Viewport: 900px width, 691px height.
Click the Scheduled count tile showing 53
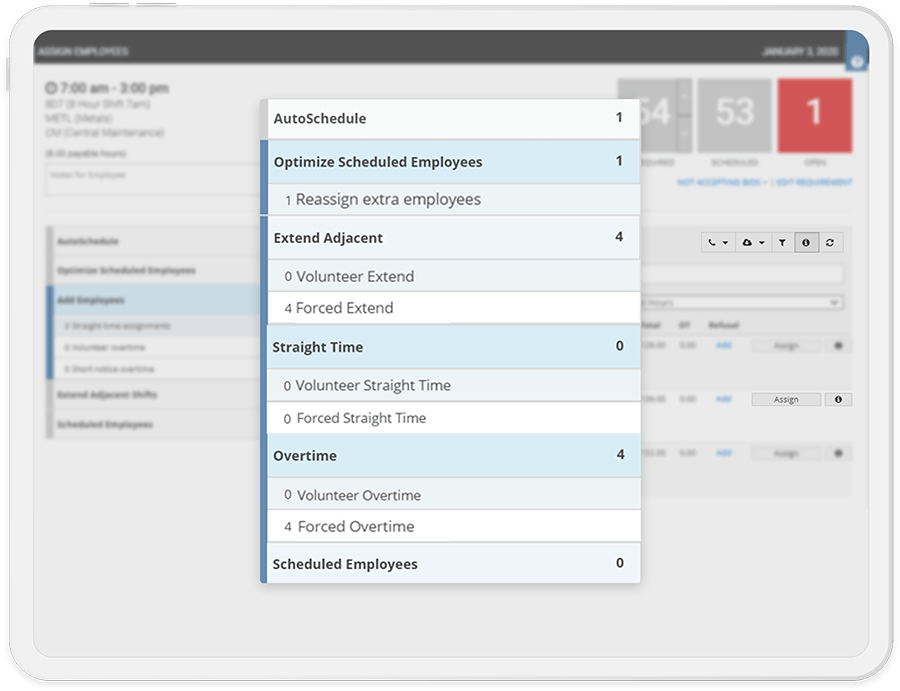[x=734, y=117]
